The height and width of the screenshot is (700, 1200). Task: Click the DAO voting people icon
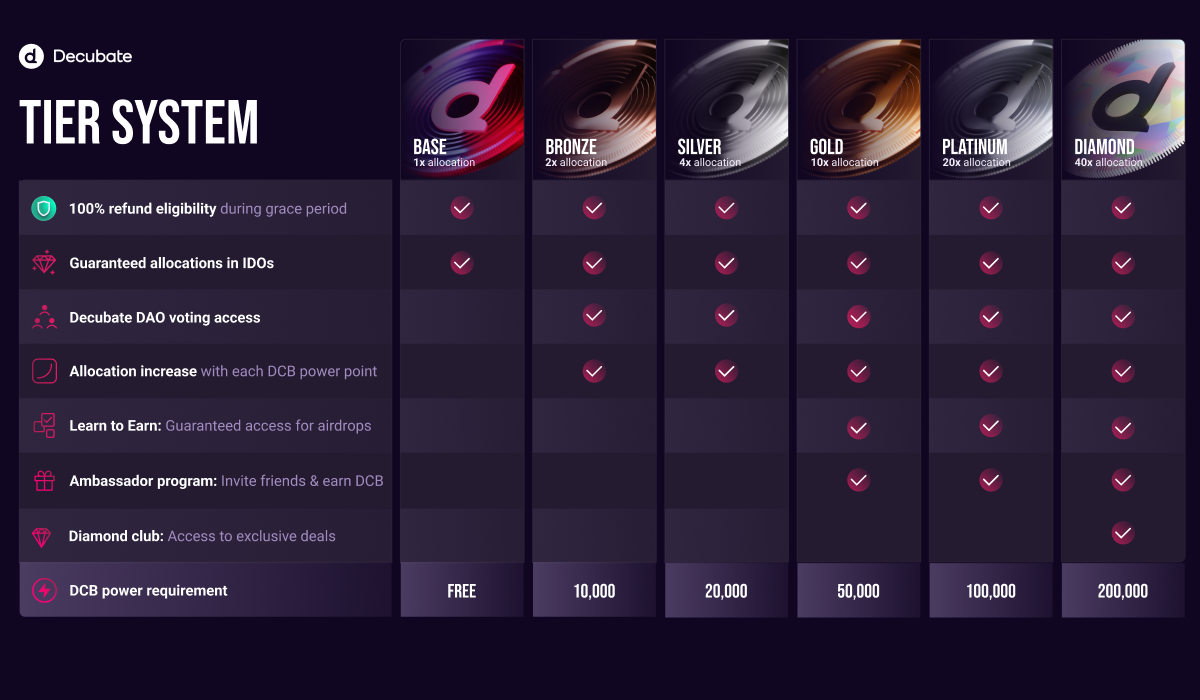[44, 317]
